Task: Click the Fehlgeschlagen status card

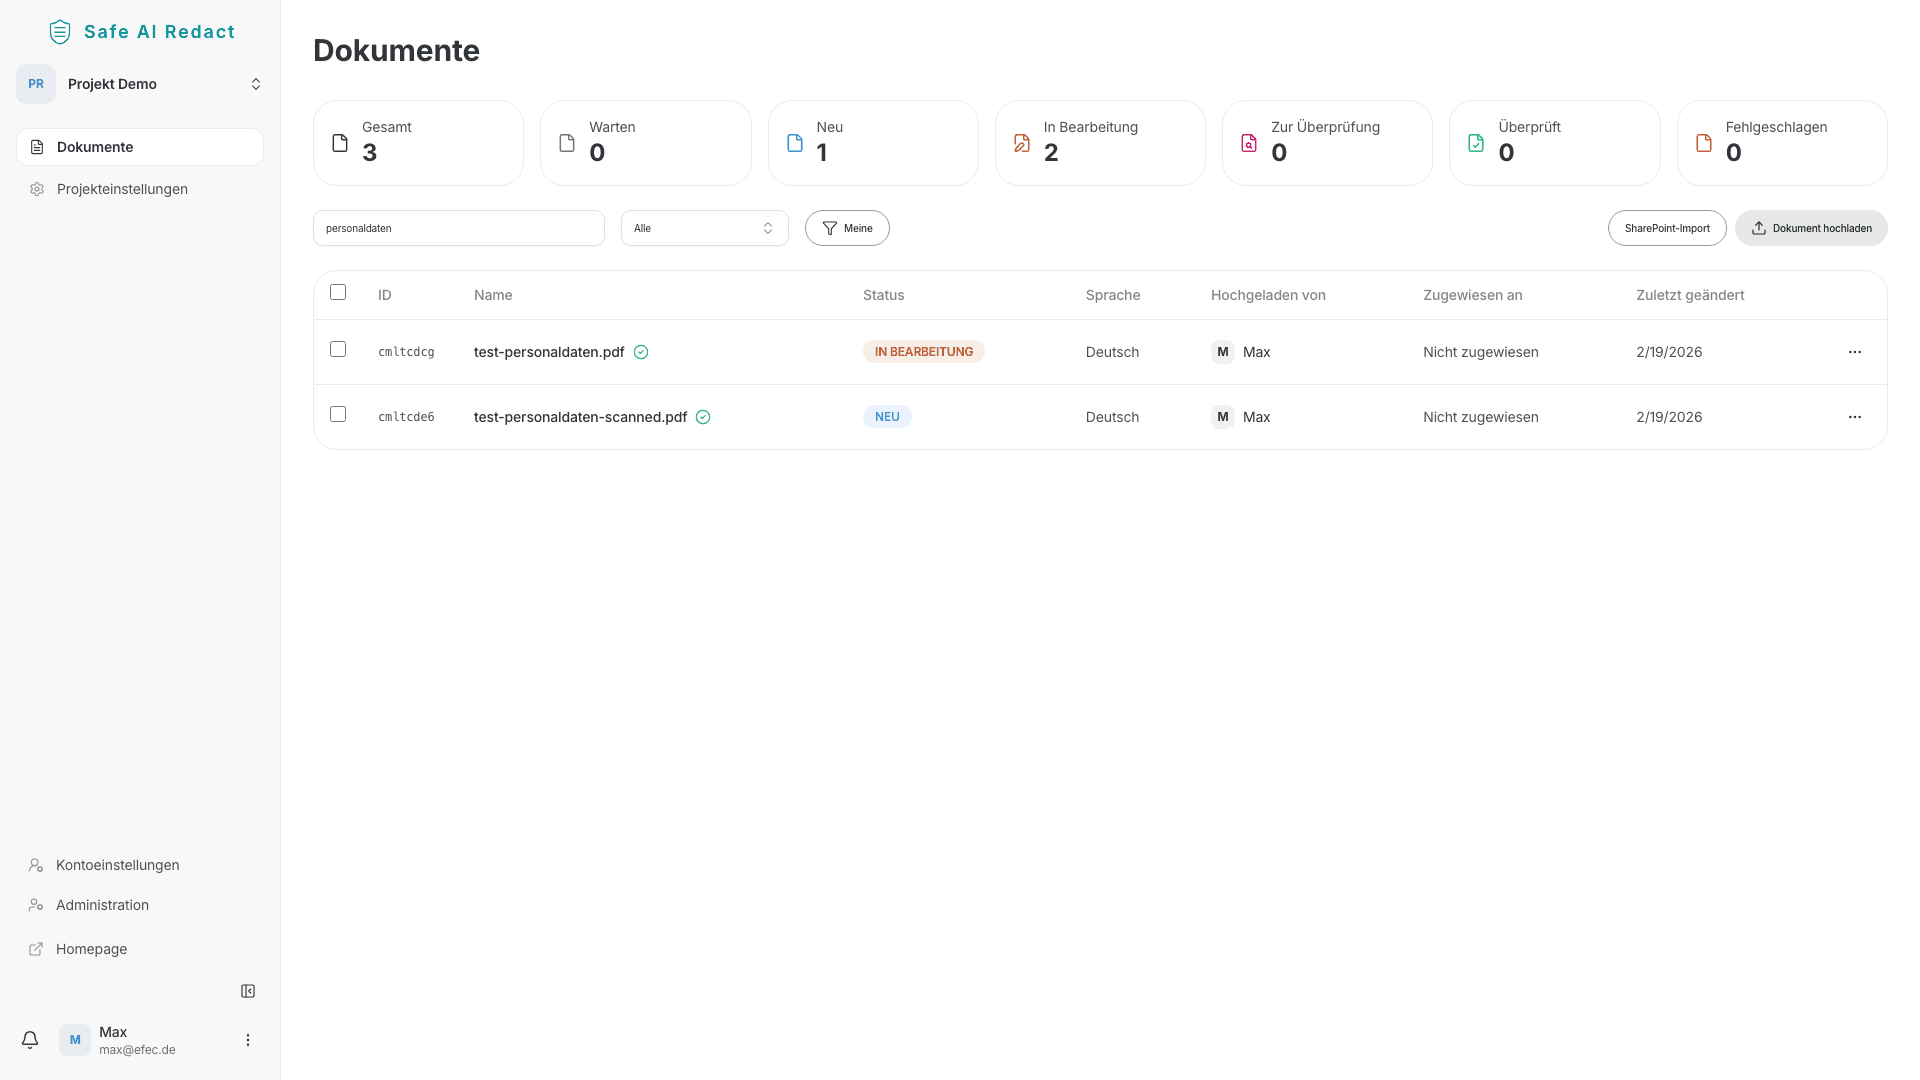Action: [x=1781, y=143]
